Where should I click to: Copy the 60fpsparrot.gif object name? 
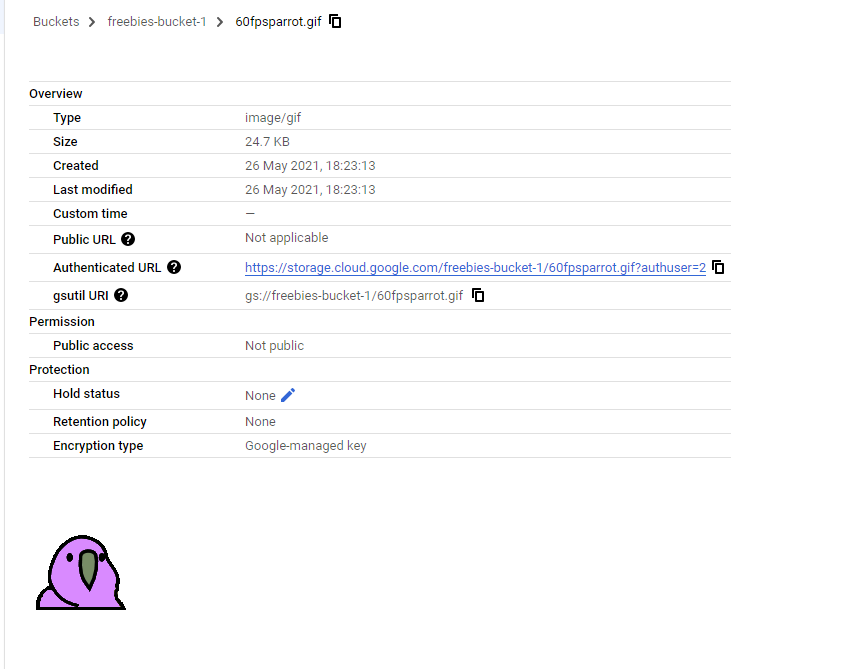tap(336, 21)
